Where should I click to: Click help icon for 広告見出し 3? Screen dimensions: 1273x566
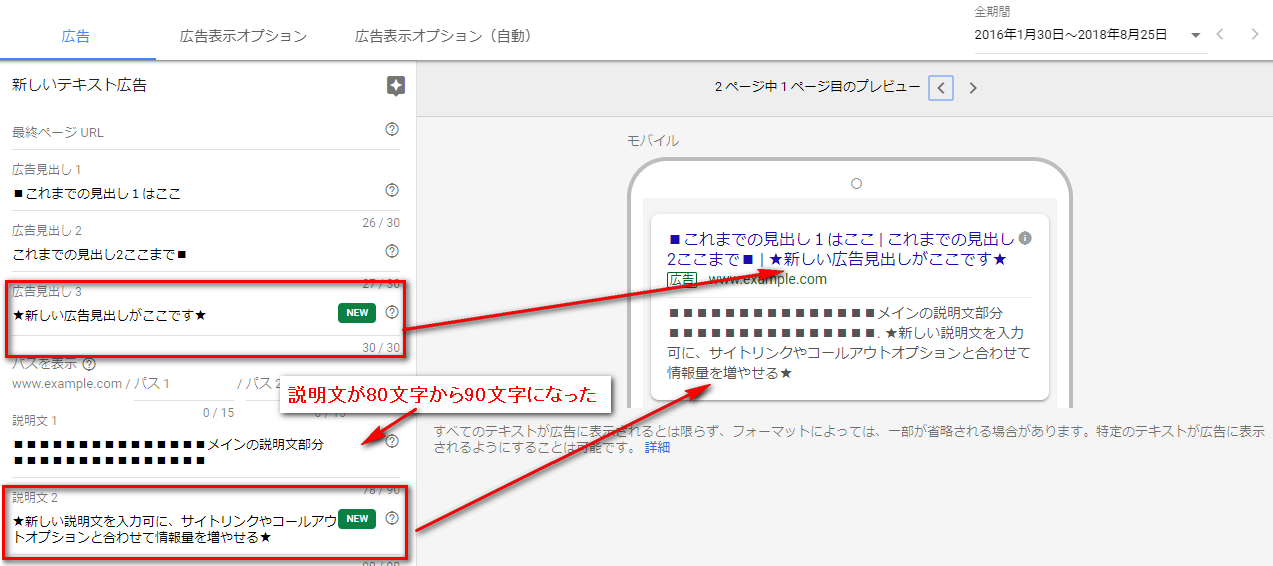[392, 312]
